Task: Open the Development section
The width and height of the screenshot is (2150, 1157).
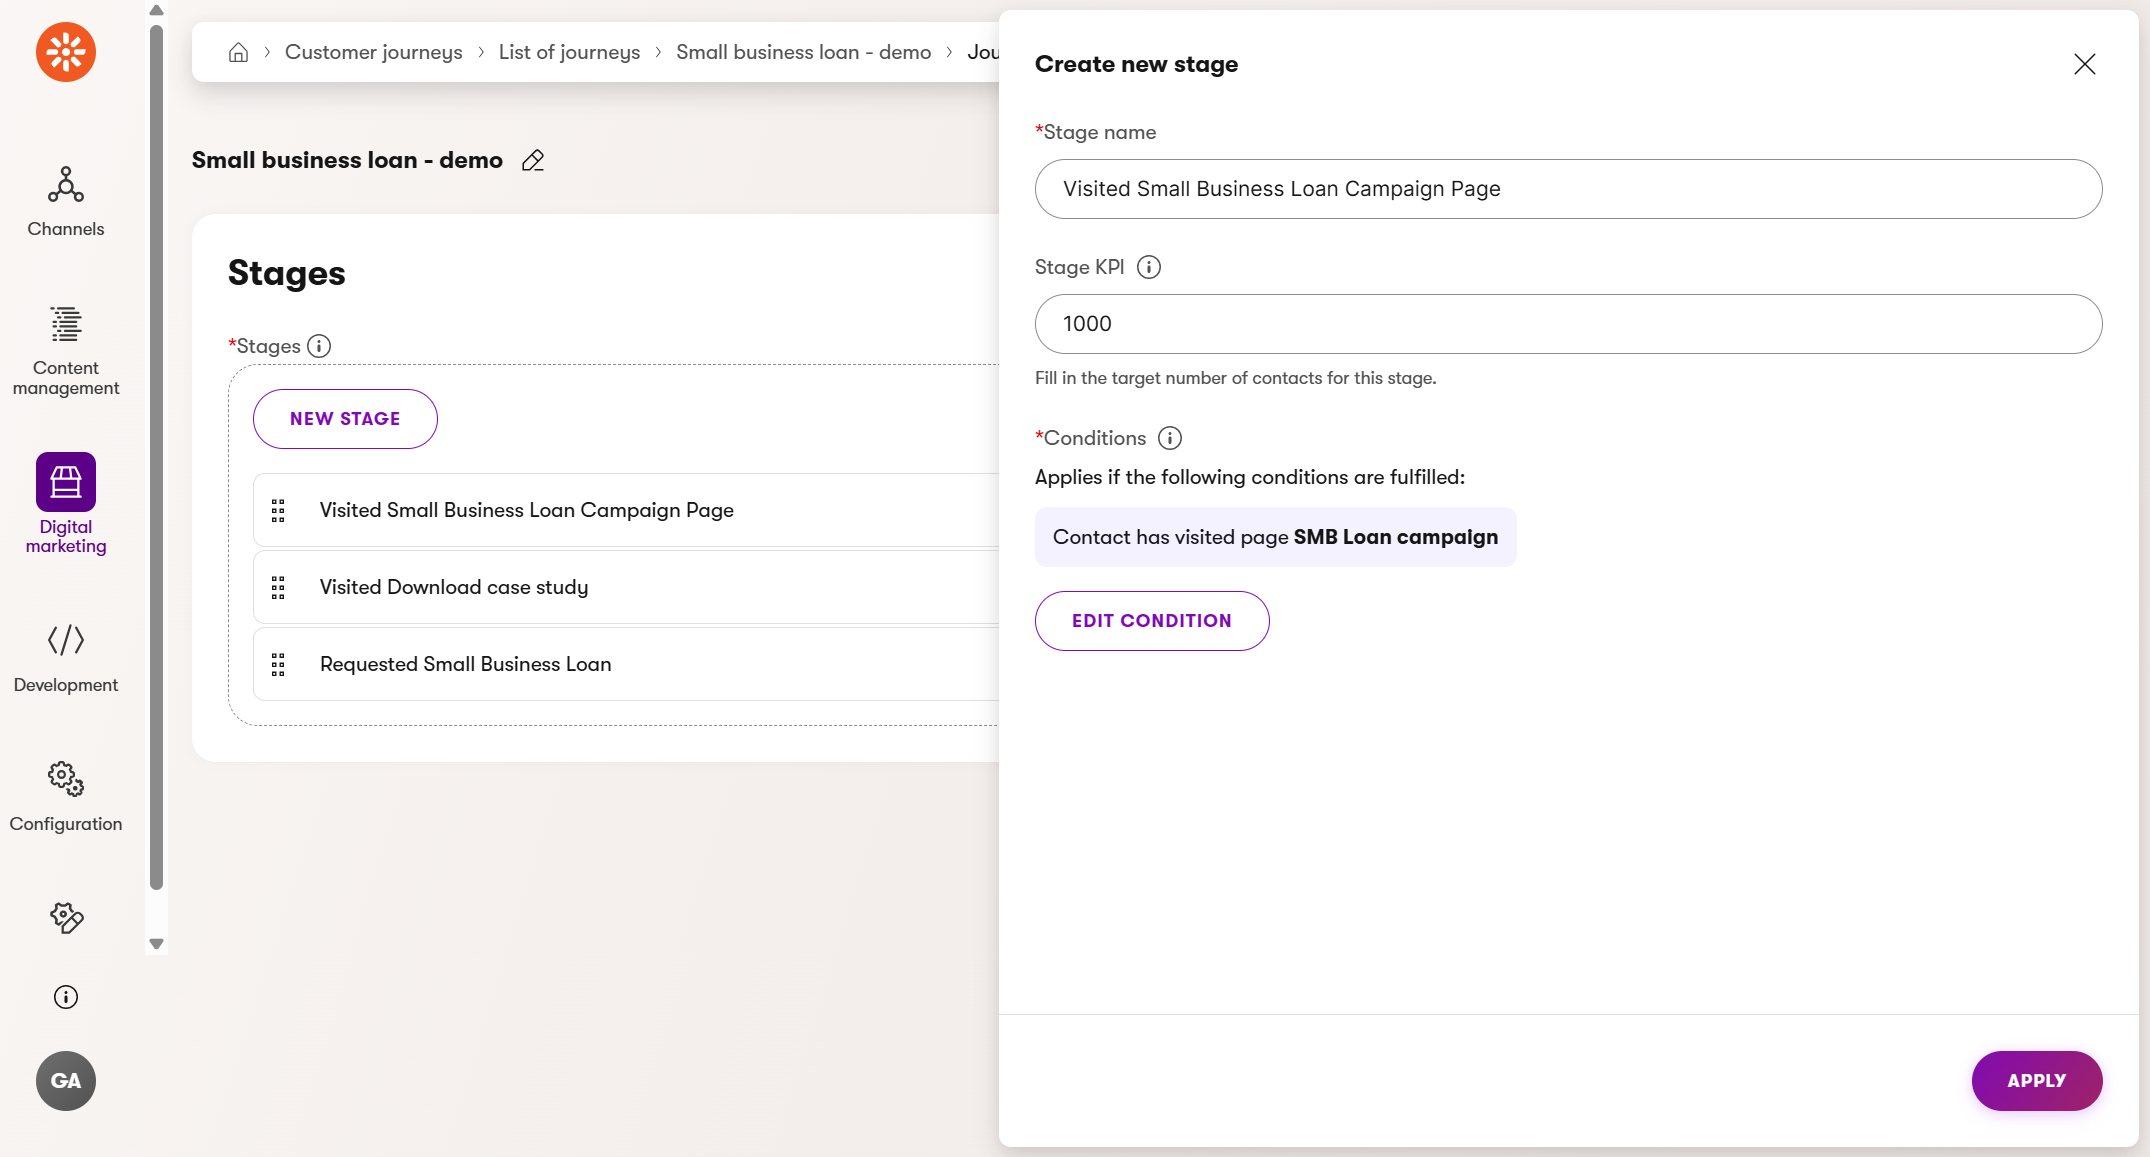Action: coord(66,657)
